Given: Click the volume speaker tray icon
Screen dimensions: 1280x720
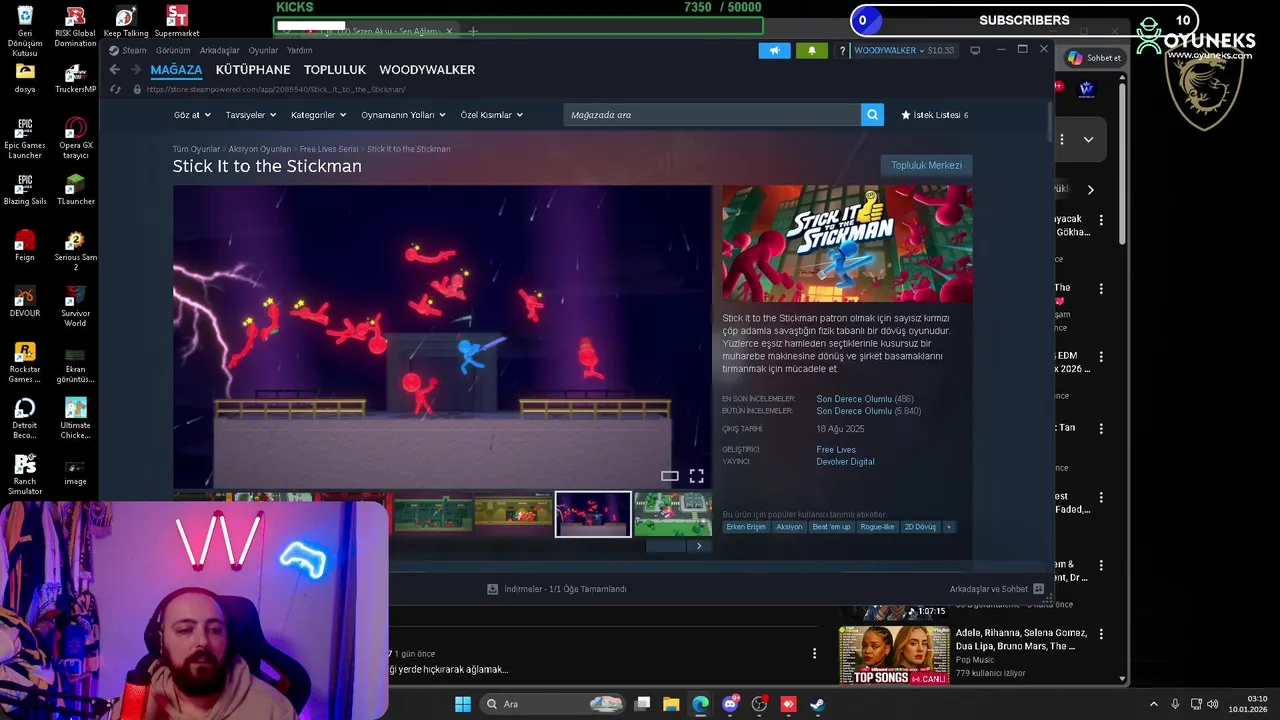Looking at the screenshot, I should tap(1213, 704).
